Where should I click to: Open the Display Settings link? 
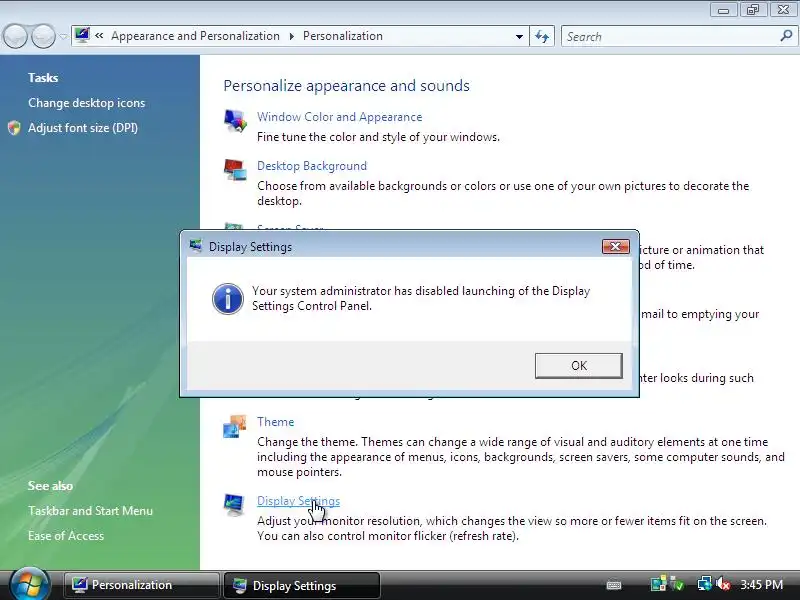298,501
